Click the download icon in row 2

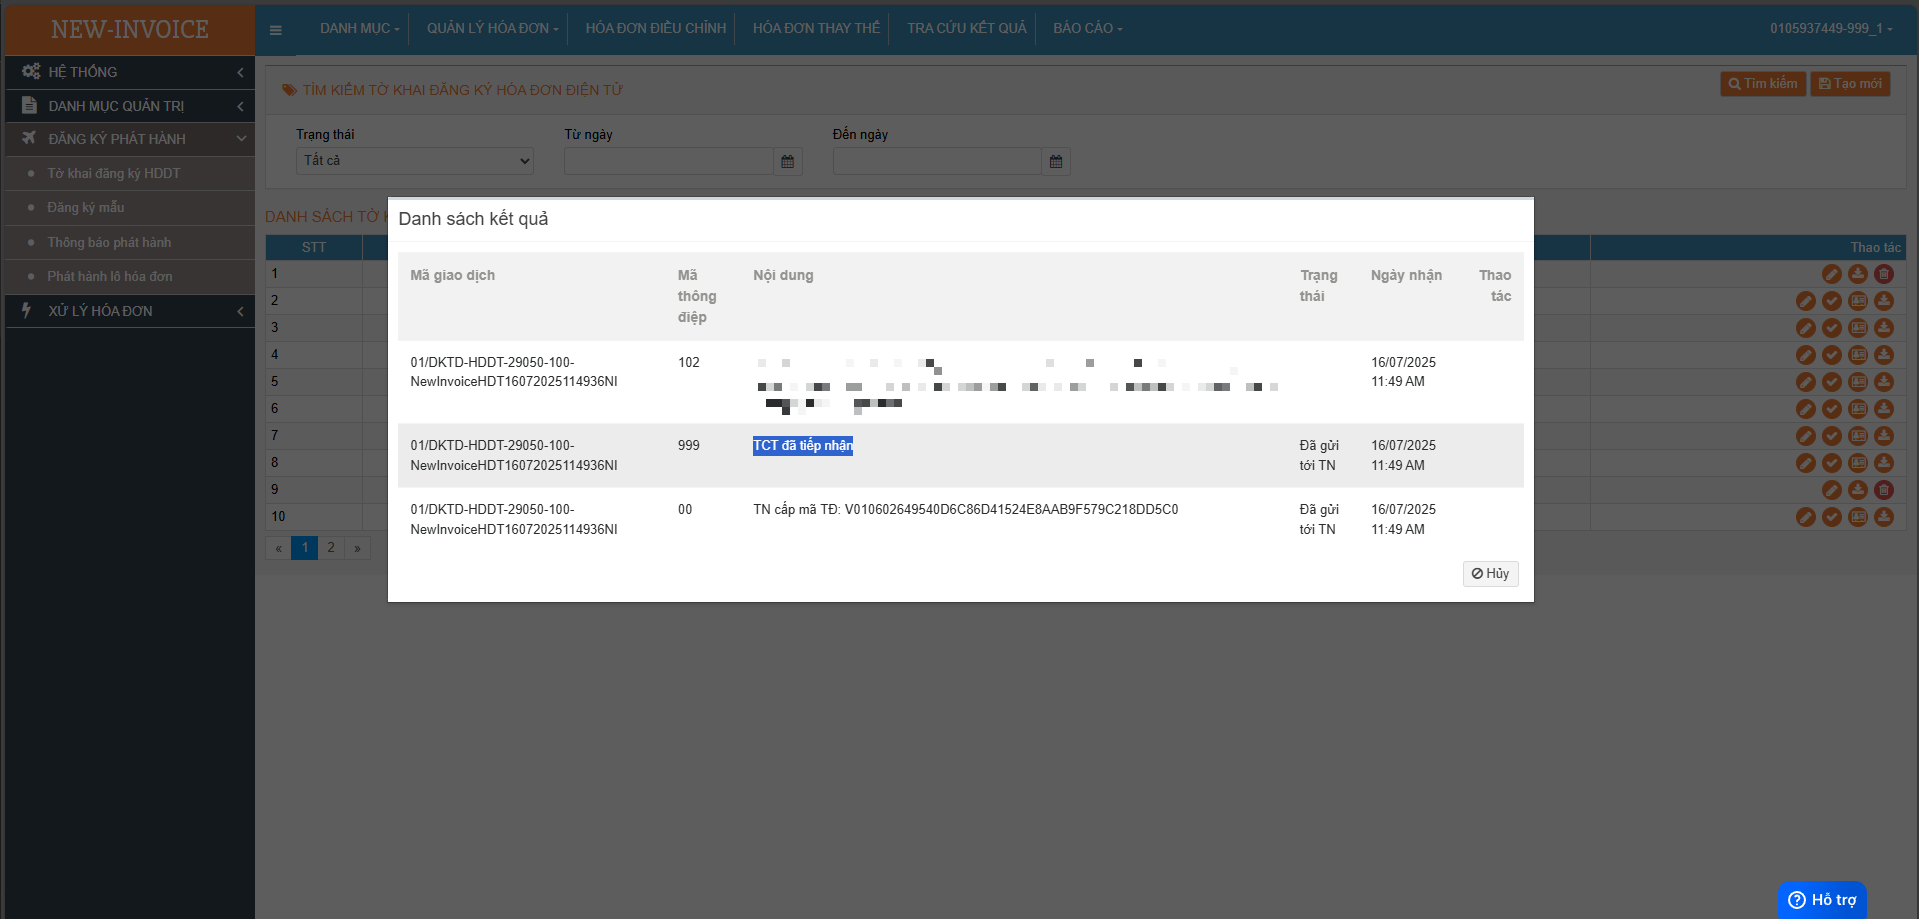coord(1883,300)
